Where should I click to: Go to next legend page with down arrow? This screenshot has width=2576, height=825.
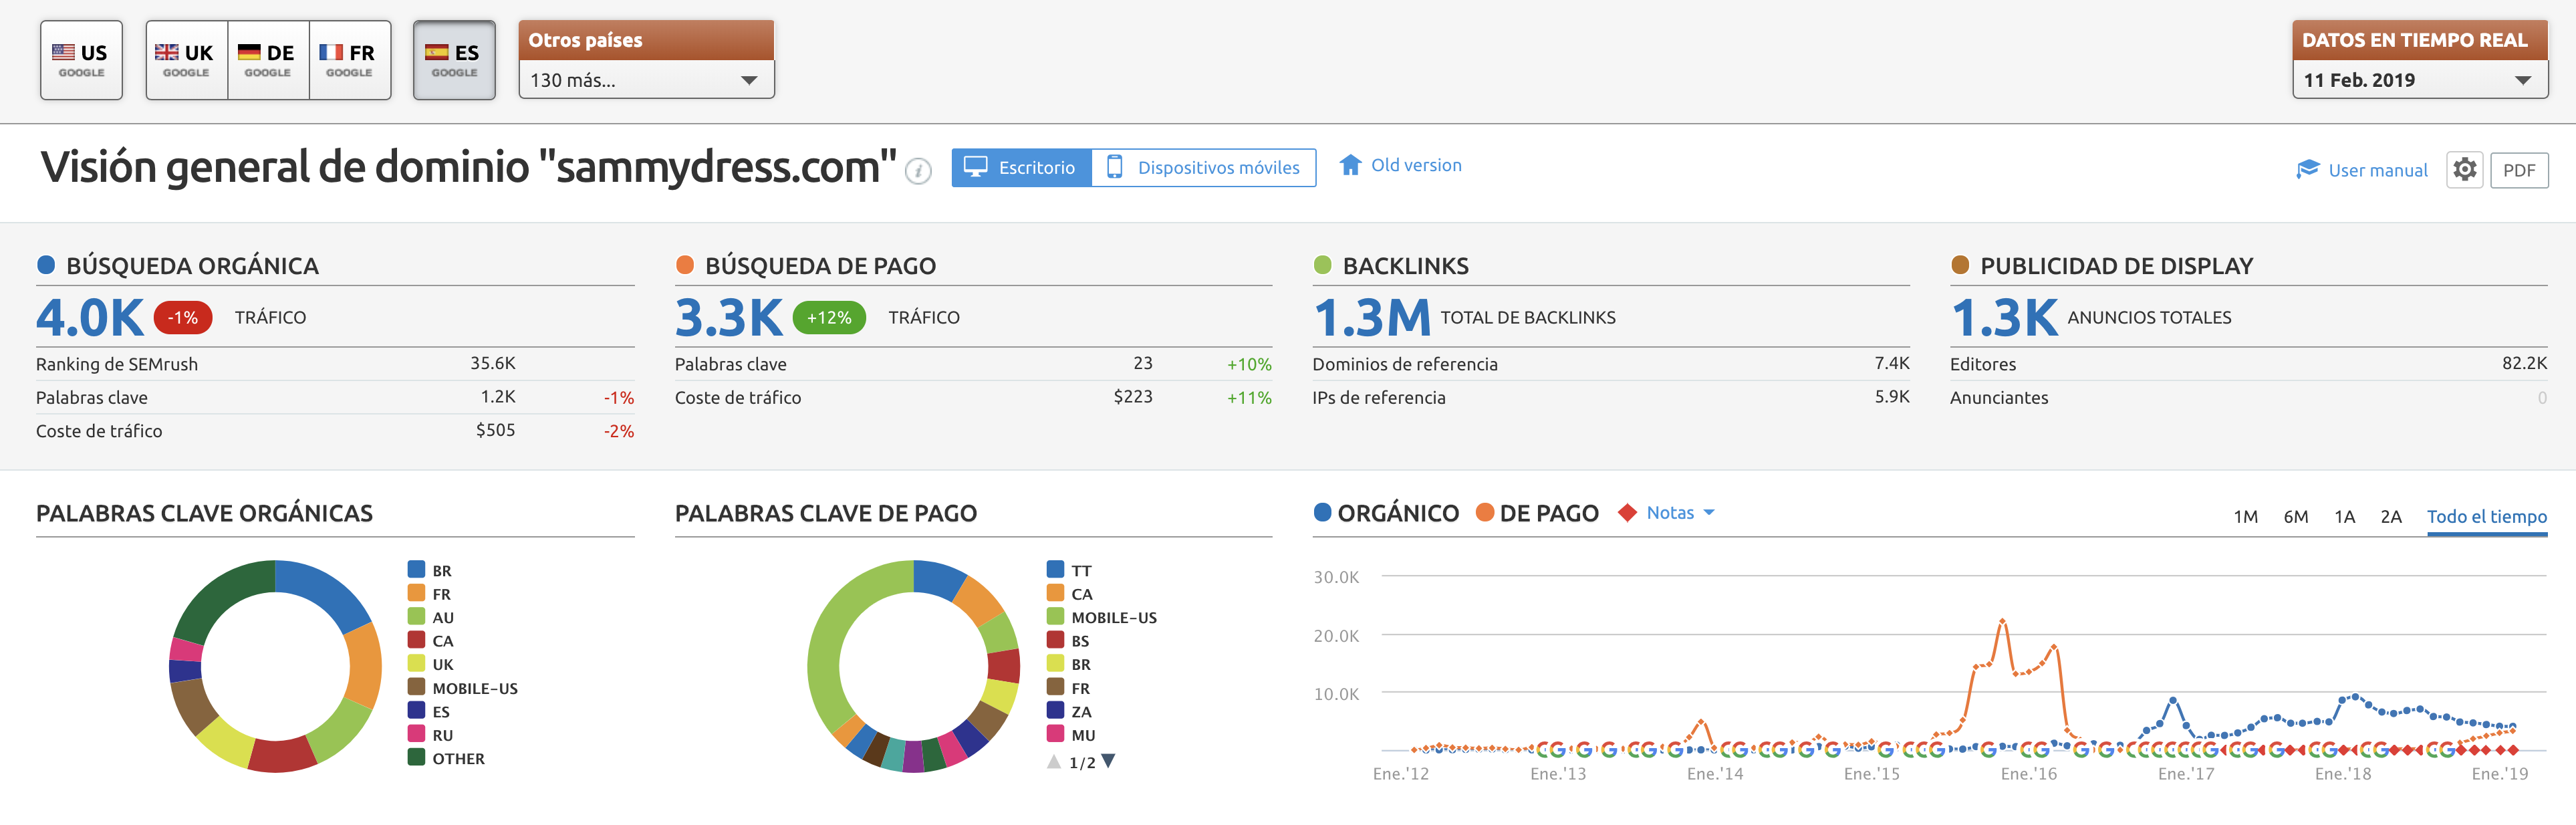tap(1108, 761)
